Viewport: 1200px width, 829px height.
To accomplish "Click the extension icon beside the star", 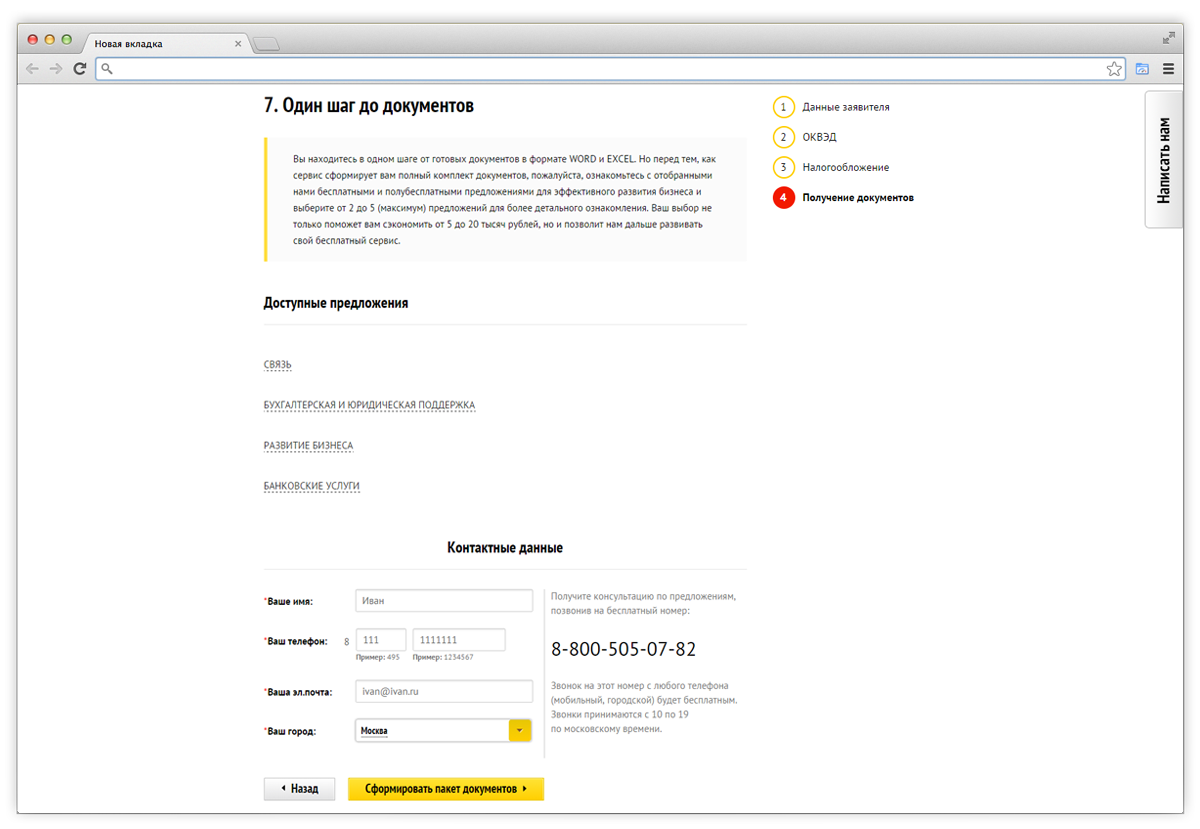I will pyautogui.click(x=1142, y=69).
